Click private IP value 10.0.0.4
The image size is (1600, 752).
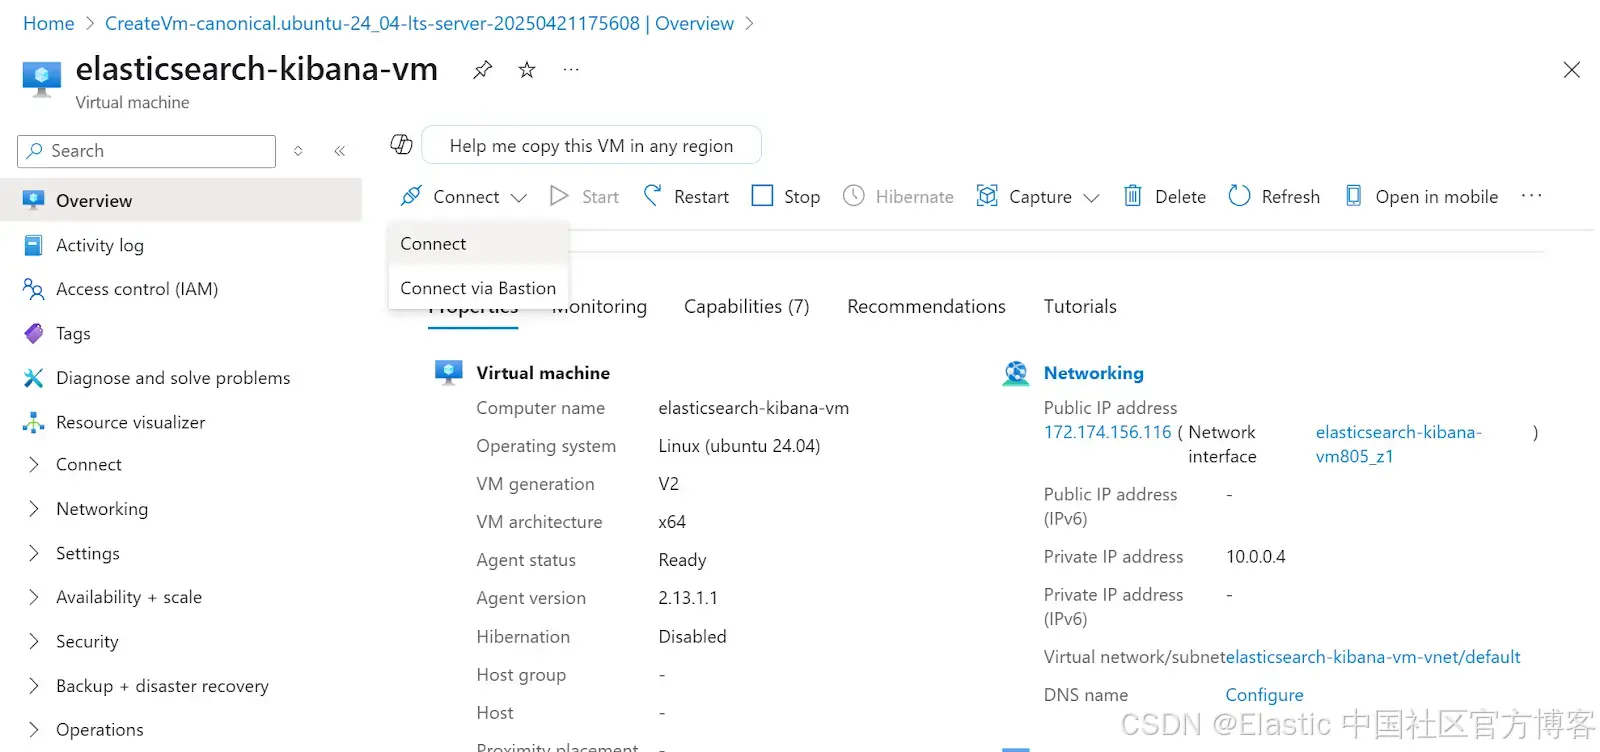tap(1256, 557)
